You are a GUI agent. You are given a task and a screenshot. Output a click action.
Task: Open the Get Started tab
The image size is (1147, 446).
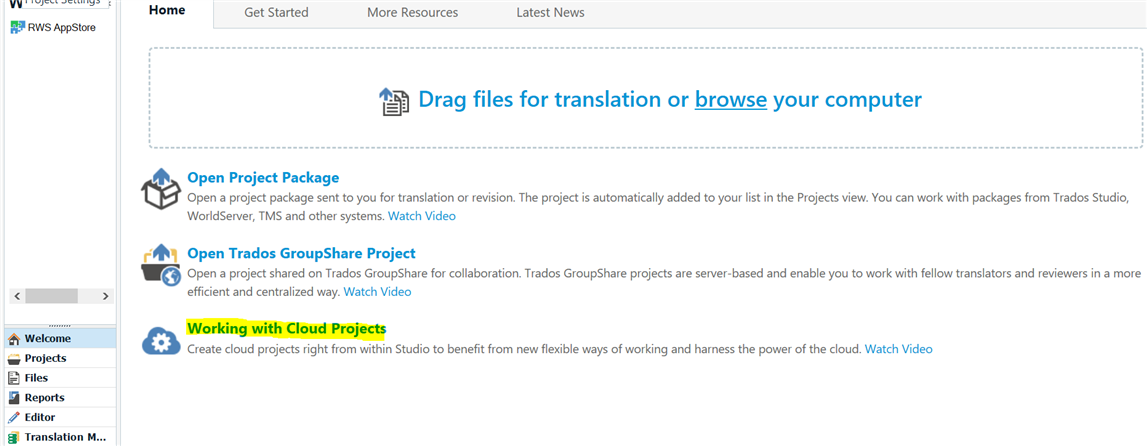(x=277, y=12)
